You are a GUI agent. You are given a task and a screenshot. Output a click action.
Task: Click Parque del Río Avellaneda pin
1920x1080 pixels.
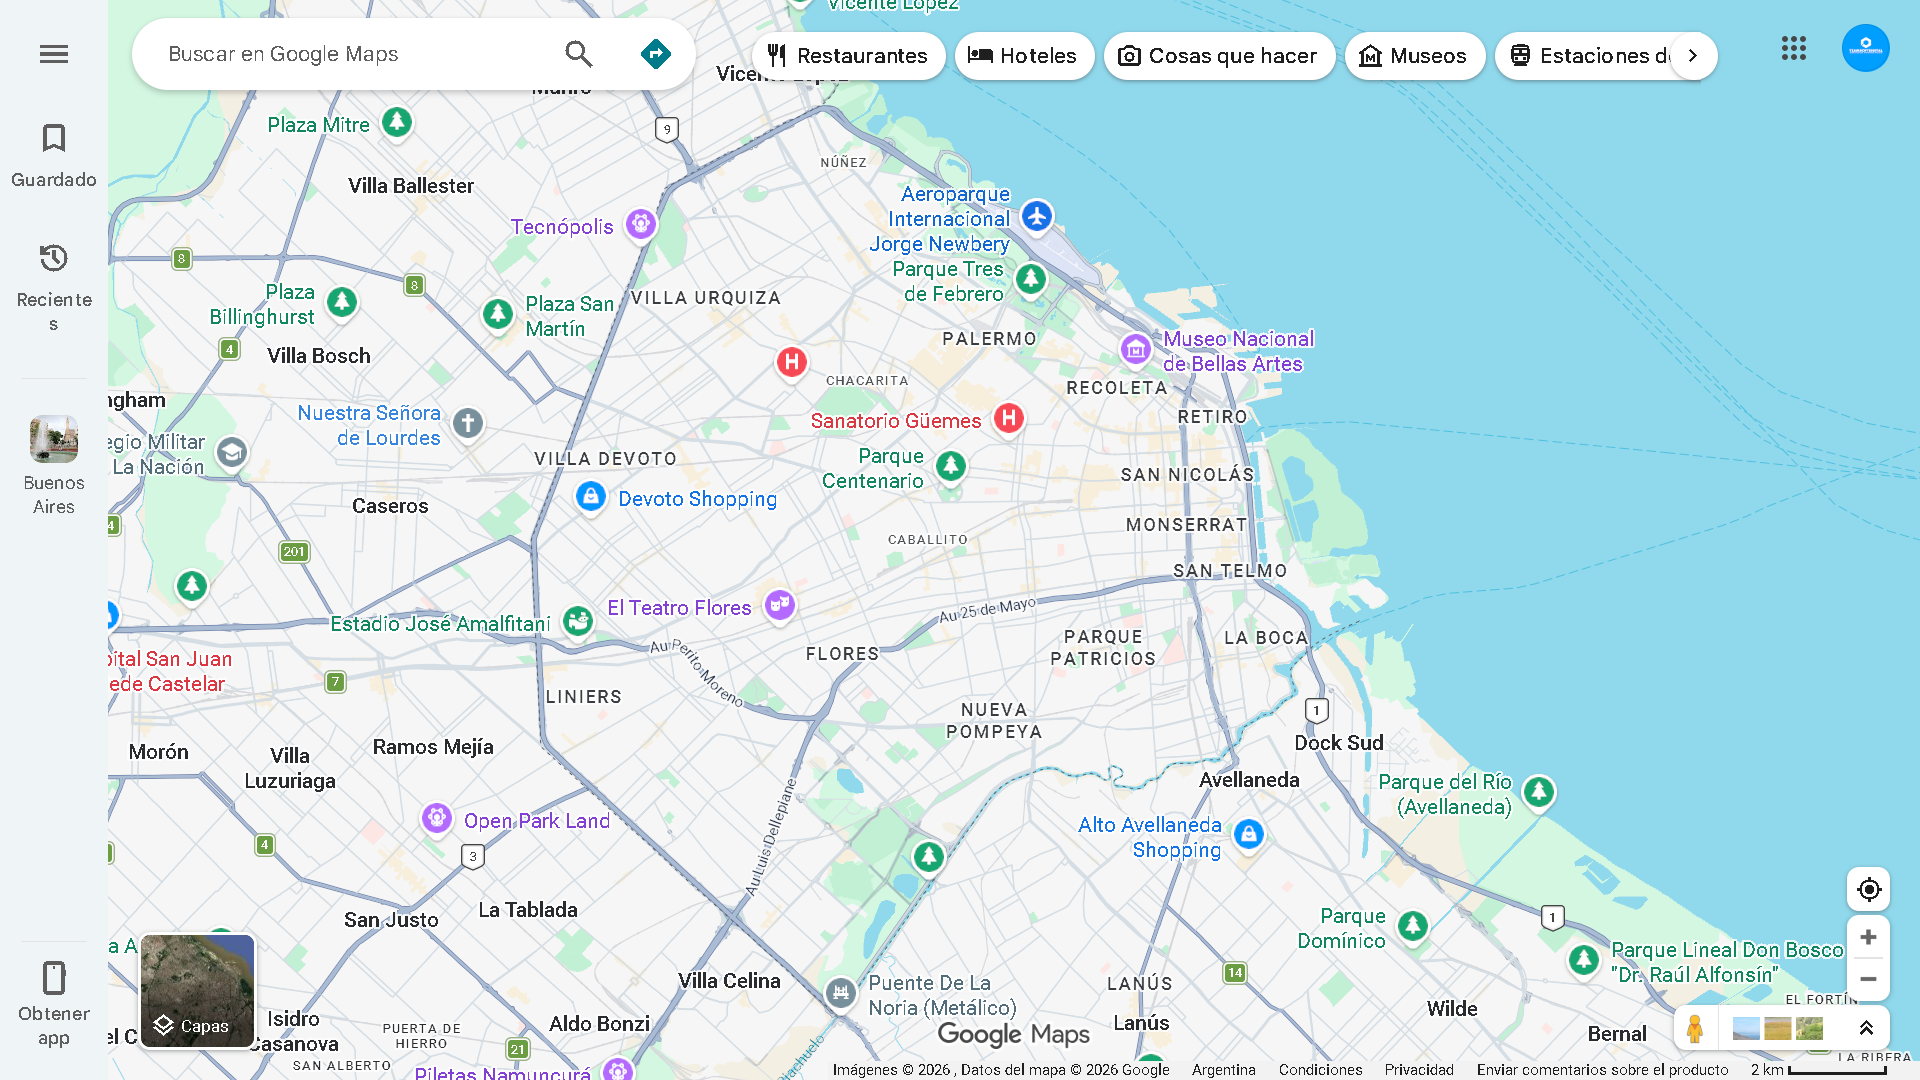pyautogui.click(x=1539, y=793)
